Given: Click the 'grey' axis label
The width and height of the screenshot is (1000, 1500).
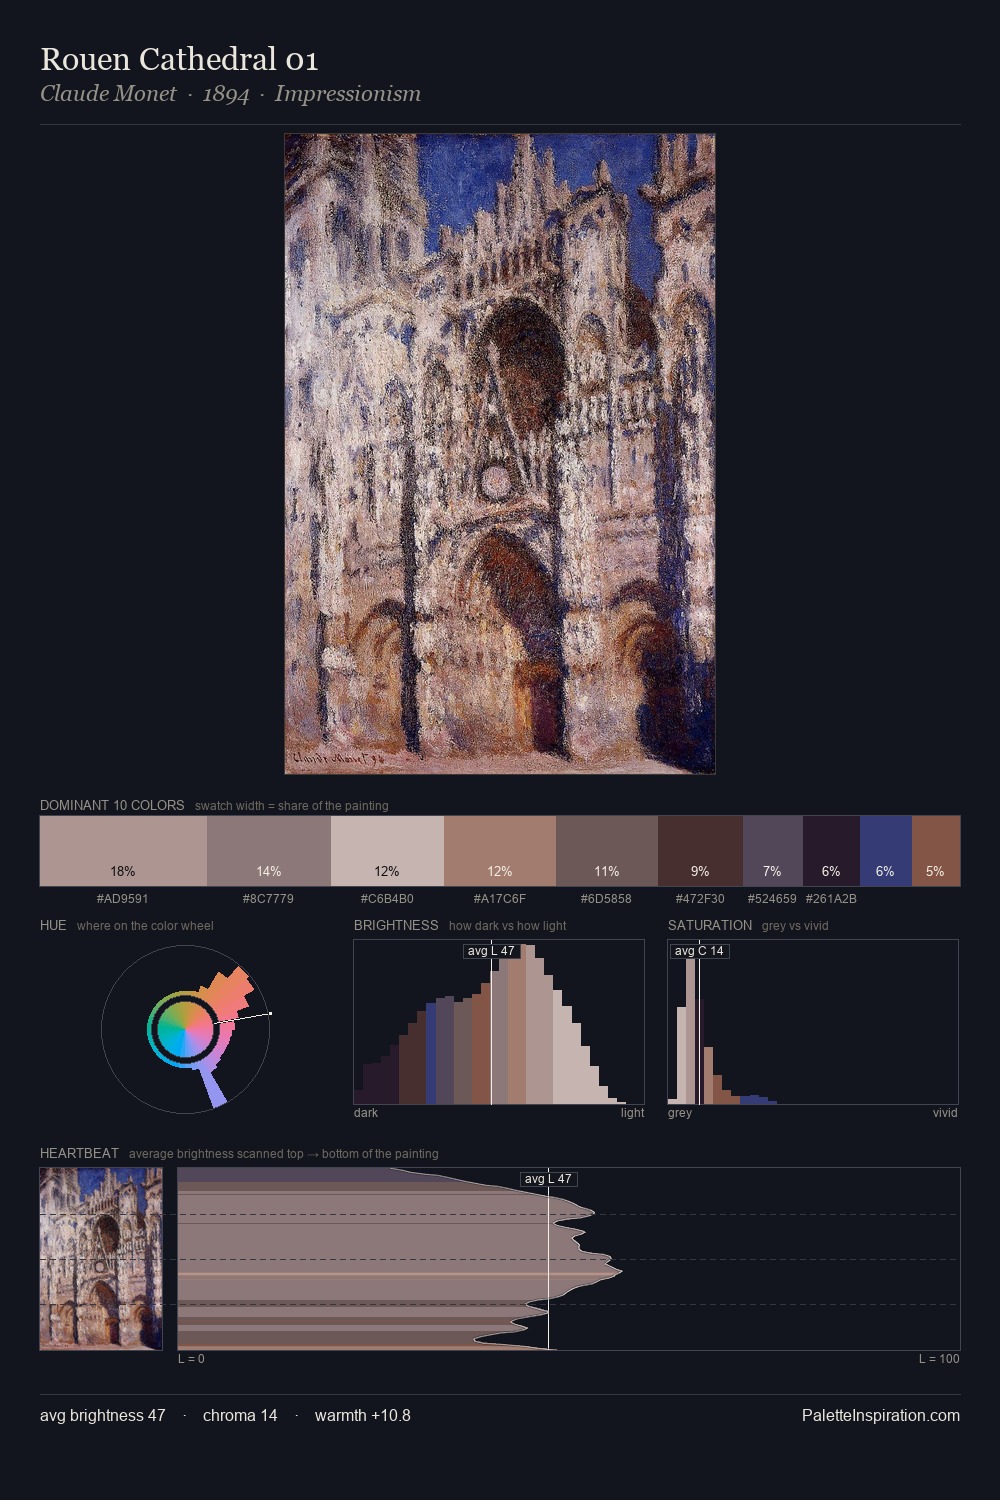Looking at the screenshot, I should coord(680,1112).
